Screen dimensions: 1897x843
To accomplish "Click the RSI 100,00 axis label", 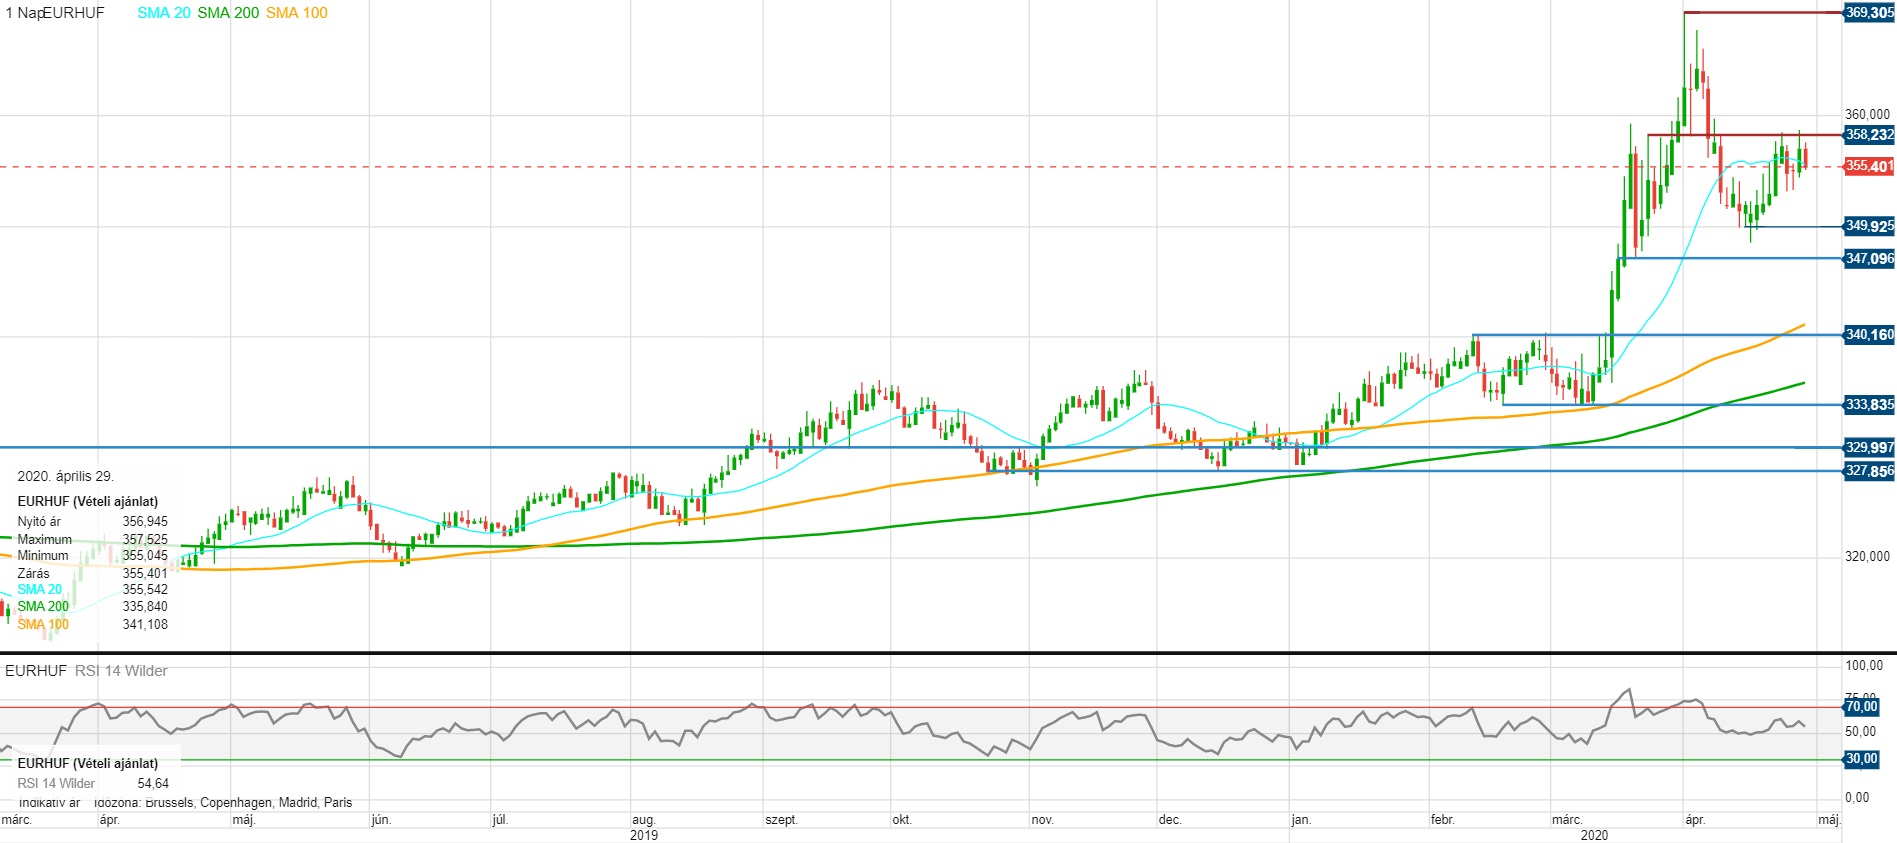I will tap(1864, 665).
